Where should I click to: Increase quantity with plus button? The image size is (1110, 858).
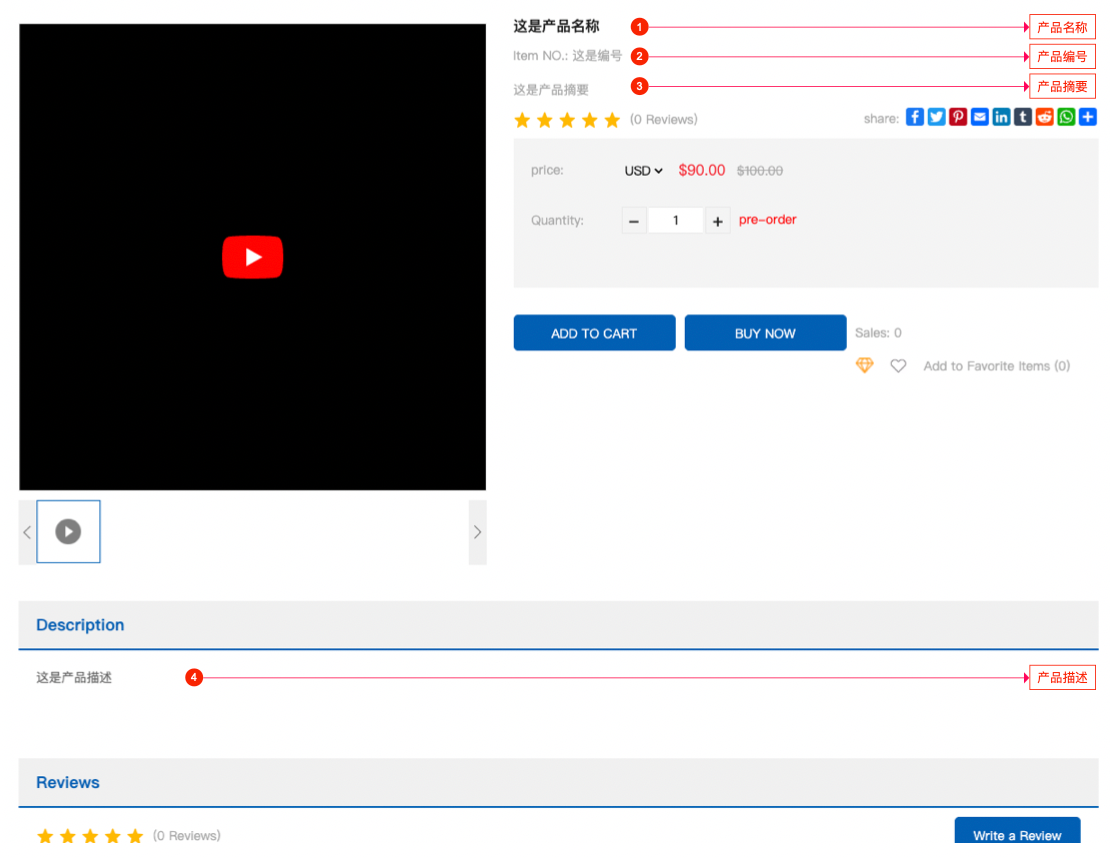[x=718, y=221]
